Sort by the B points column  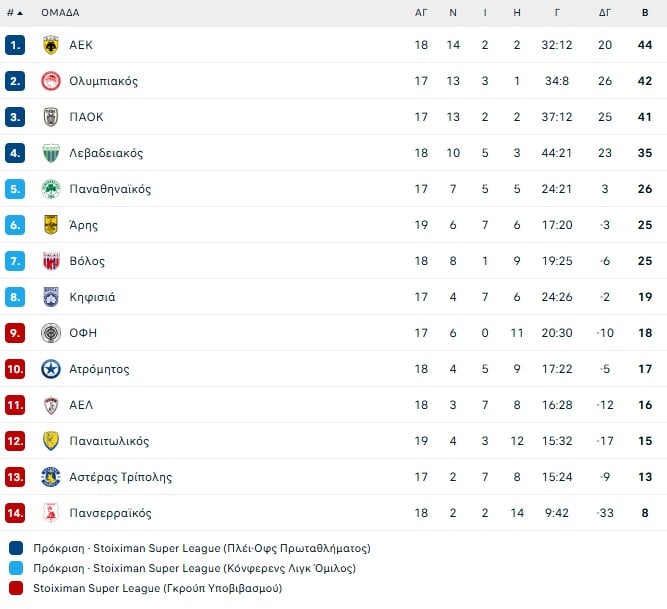coord(645,13)
